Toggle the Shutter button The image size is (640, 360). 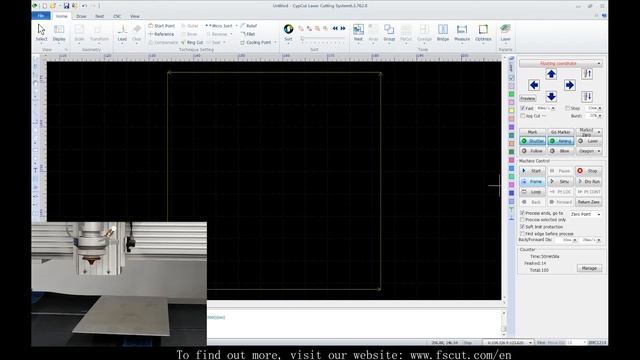(532, 141)
